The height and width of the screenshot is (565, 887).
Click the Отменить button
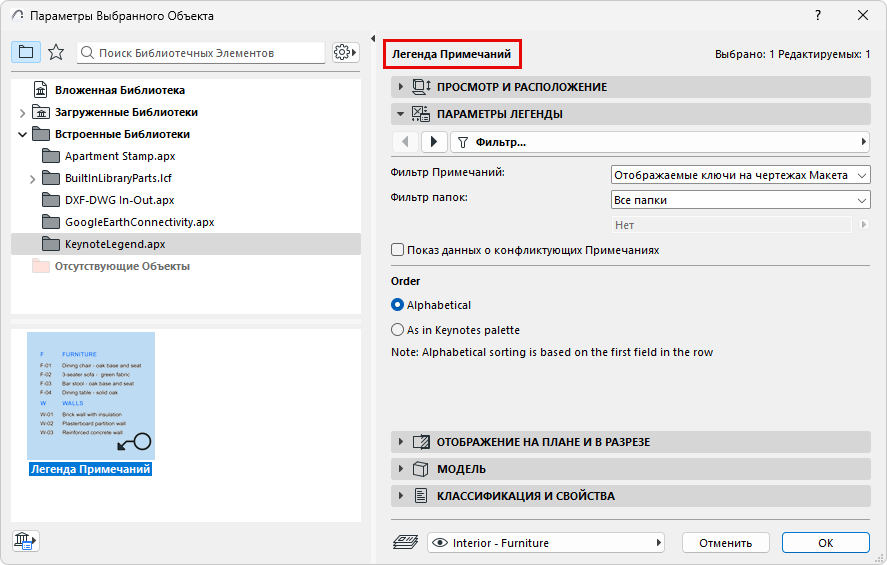click(x=725, y=543)
